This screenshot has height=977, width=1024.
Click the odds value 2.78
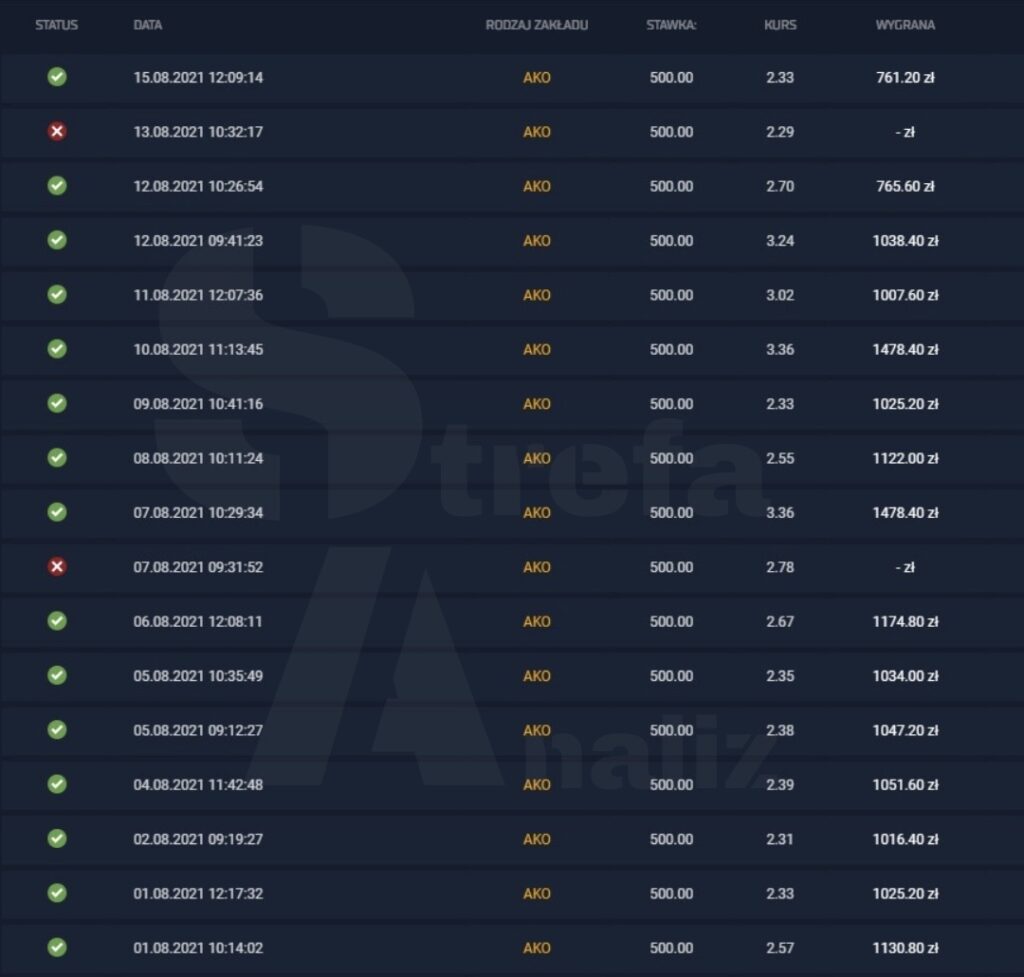pos(780,567)
